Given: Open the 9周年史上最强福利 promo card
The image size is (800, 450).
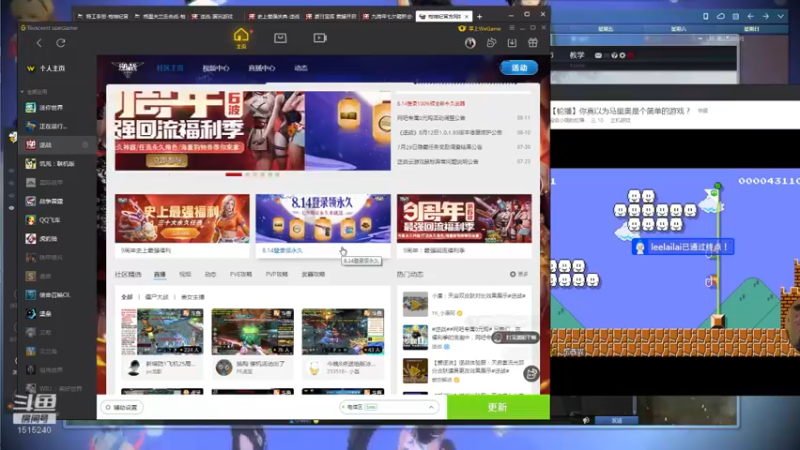Looking at the screenshot, I should [x=182, y=225].
